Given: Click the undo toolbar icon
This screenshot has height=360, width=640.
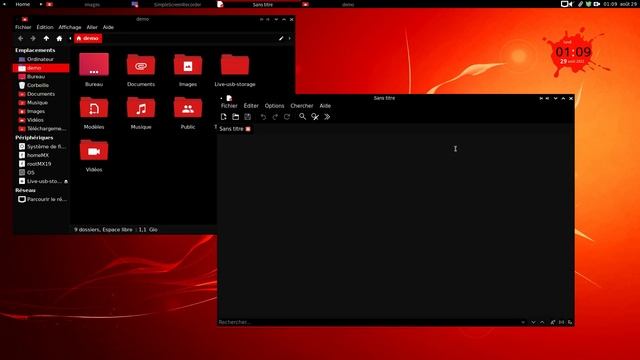Looking at the screenshot, I should (x=263, y=117).
